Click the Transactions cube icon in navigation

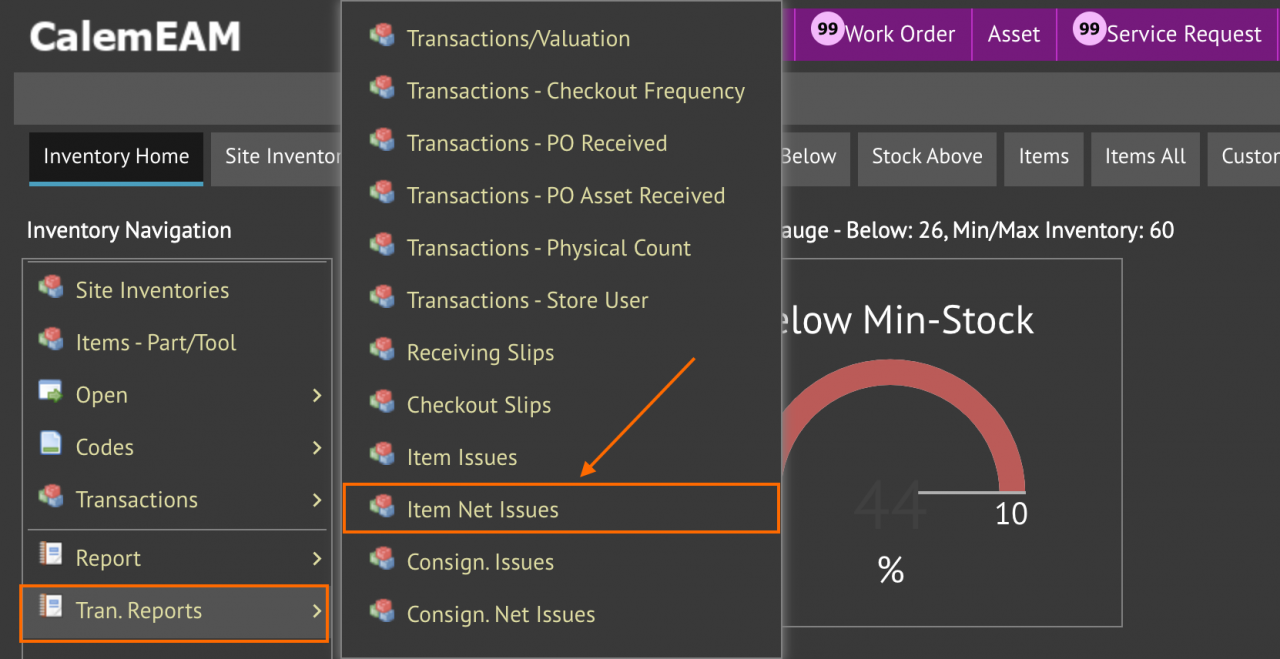[x=50, y=497]
